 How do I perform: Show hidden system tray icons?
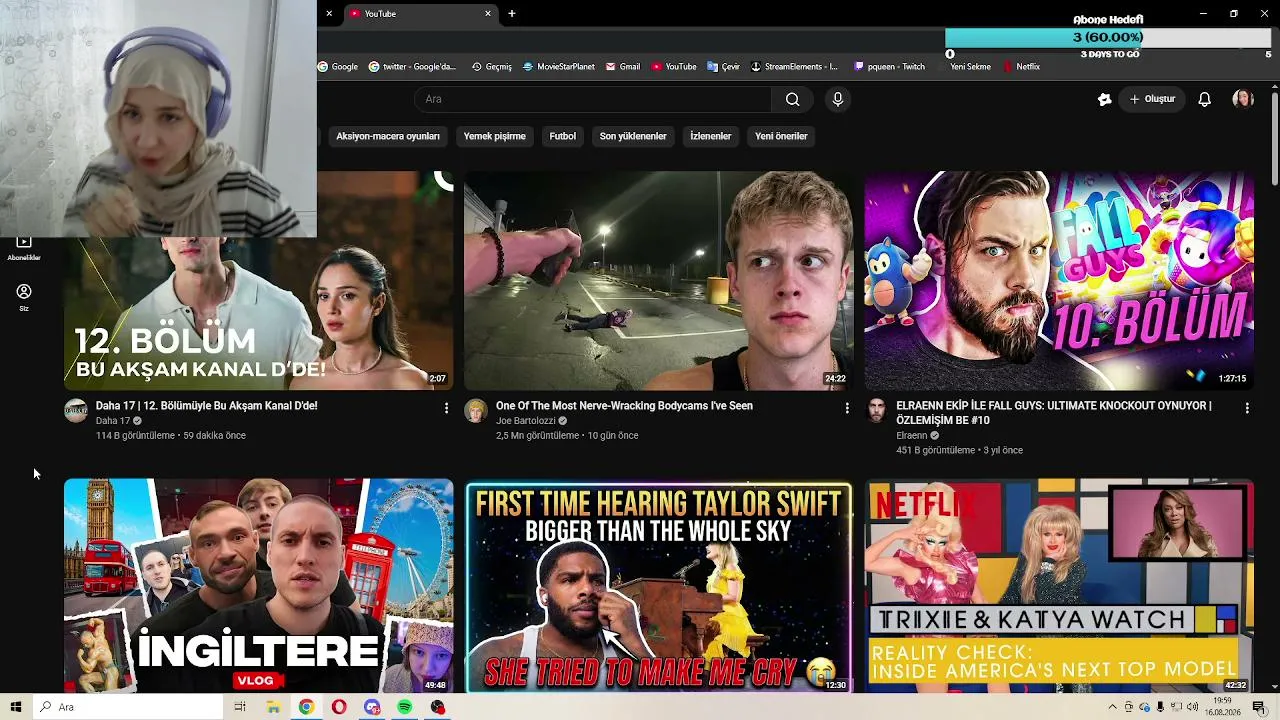tap(1113, 707)
